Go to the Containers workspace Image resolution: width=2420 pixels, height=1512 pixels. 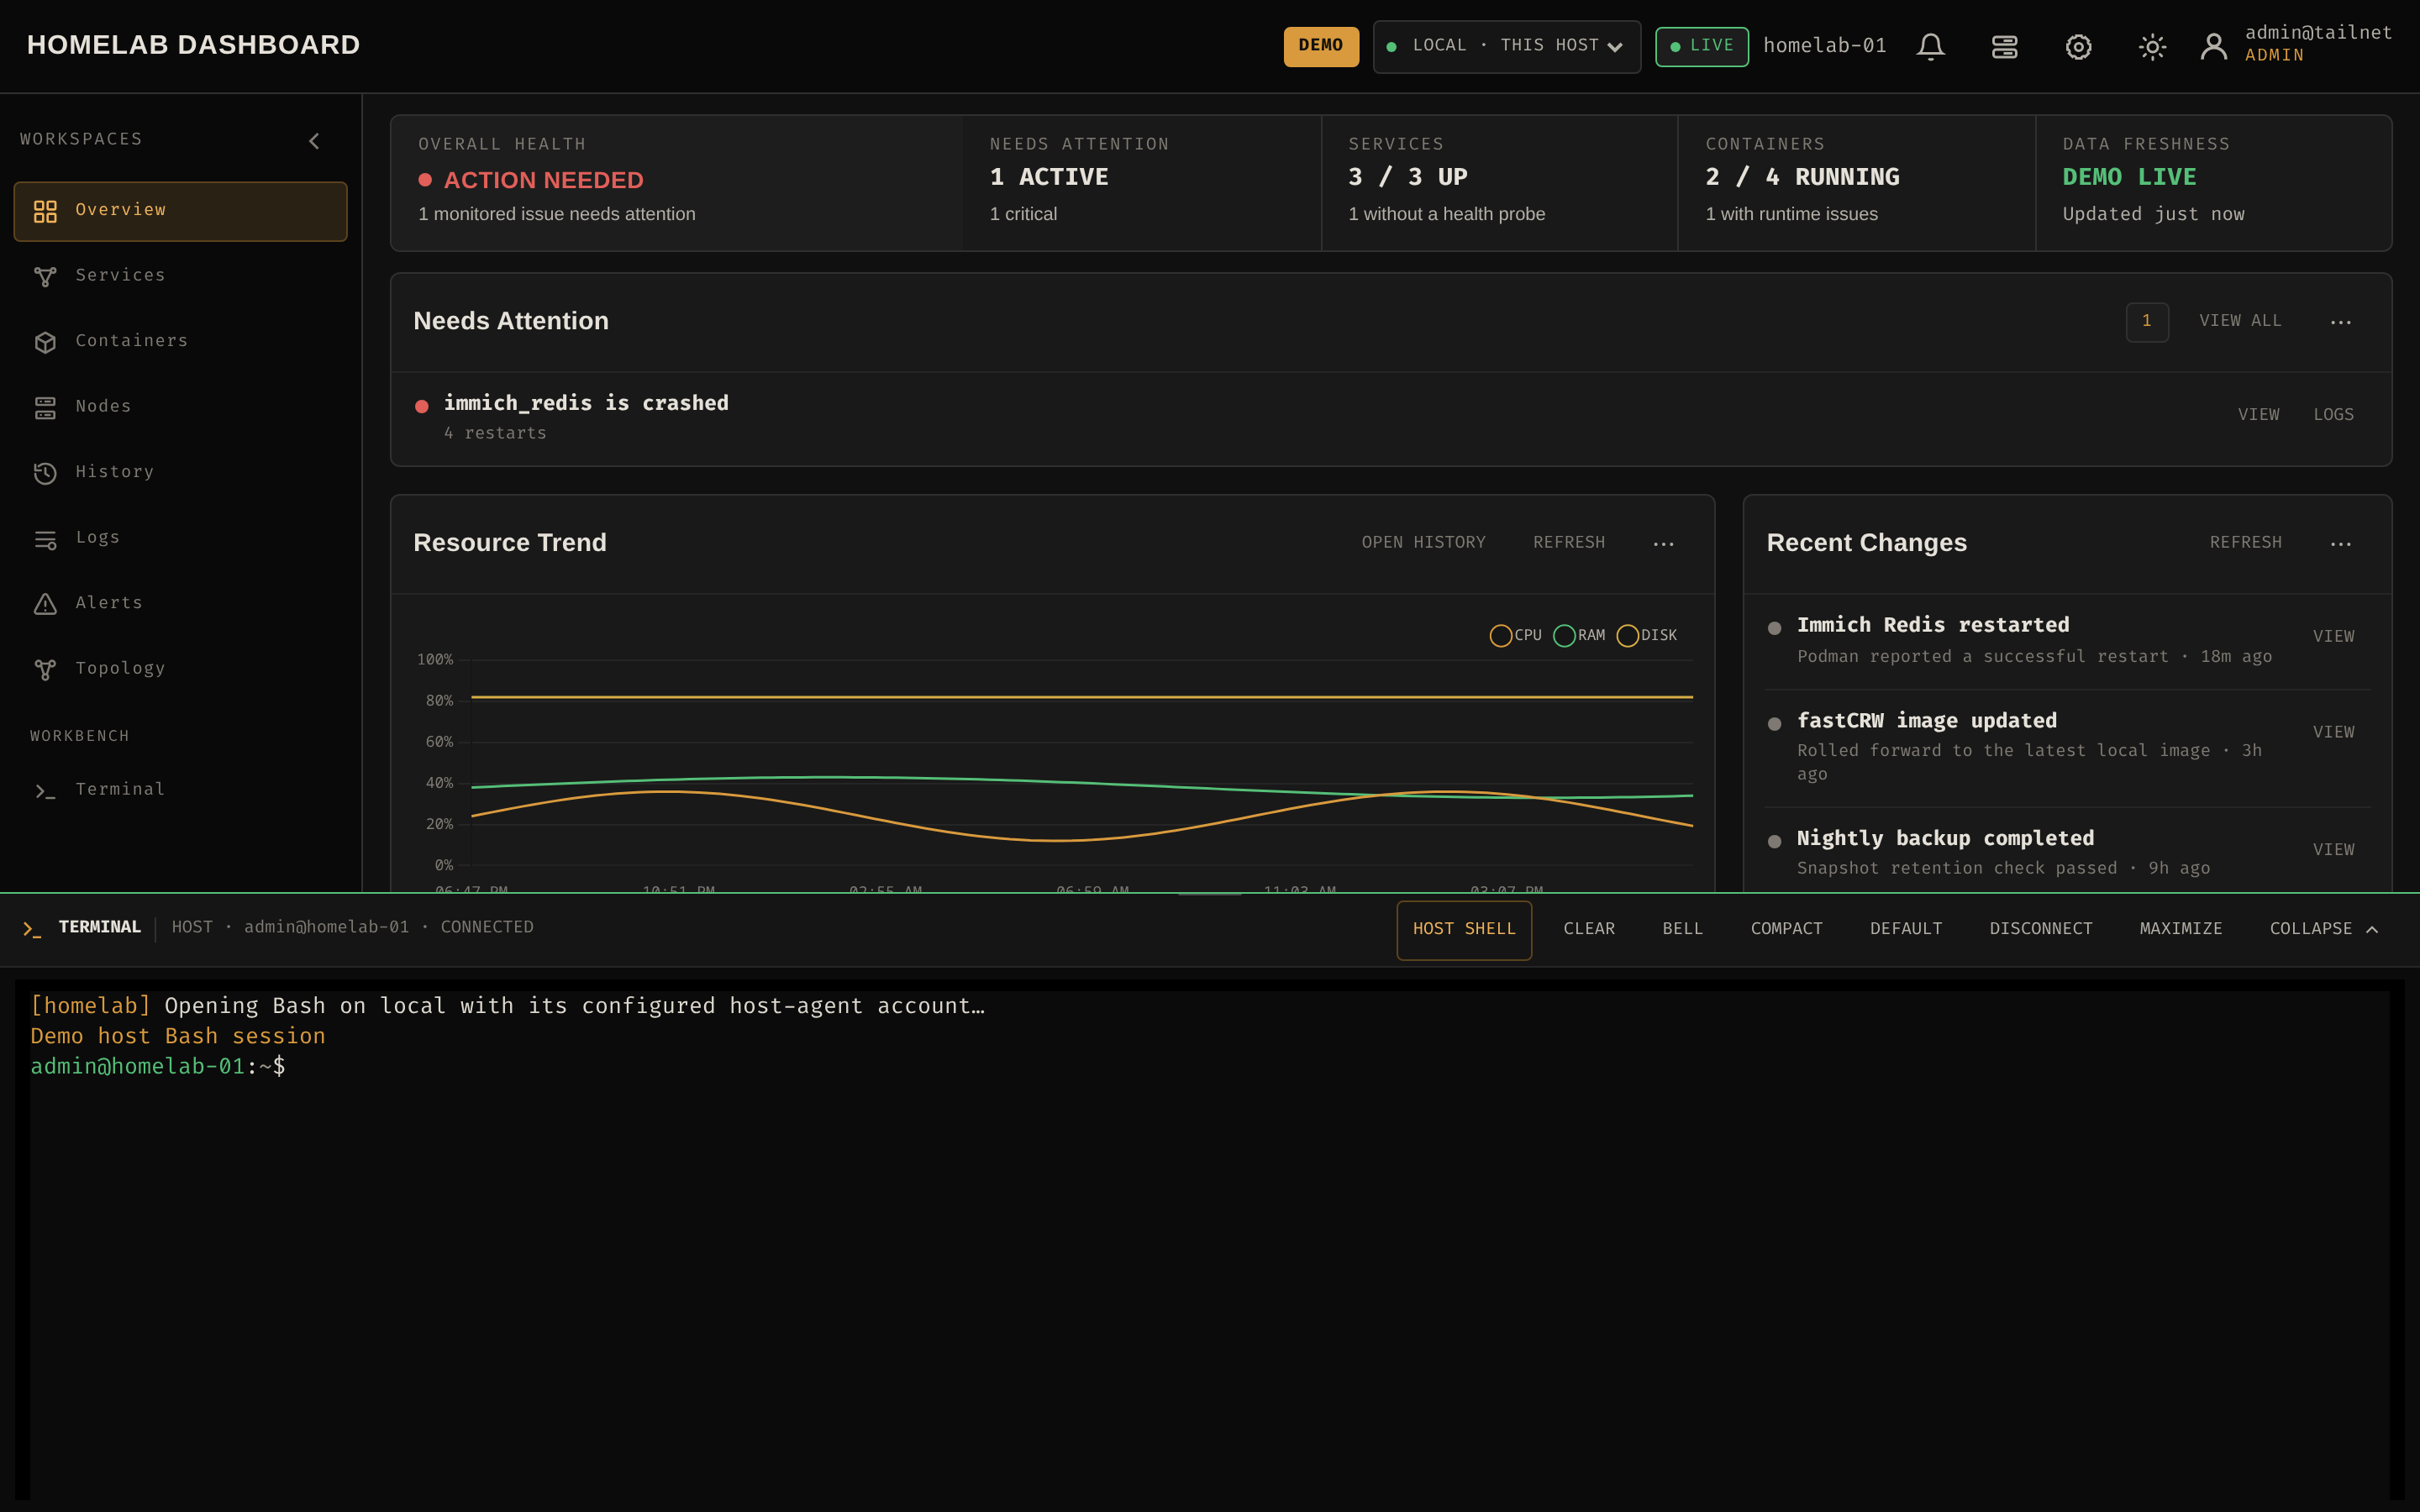[180, 342]
